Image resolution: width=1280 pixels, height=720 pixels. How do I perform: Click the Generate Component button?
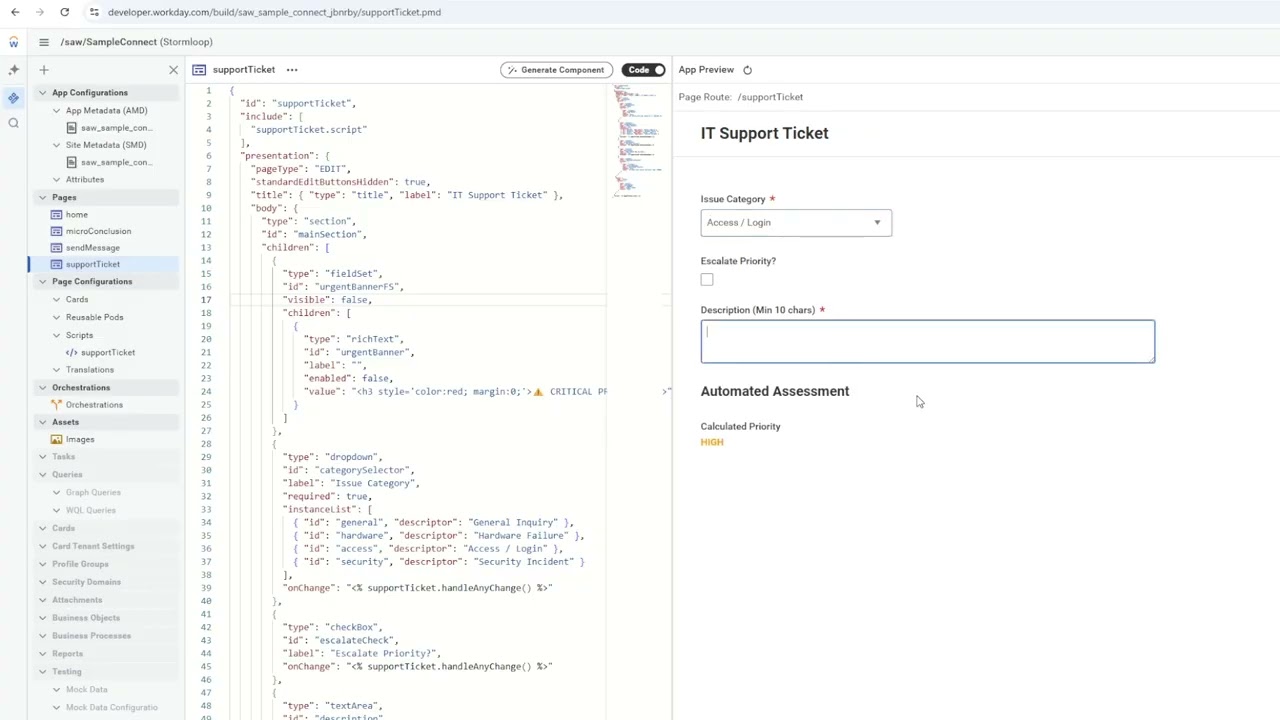click(x=556, y=70)
